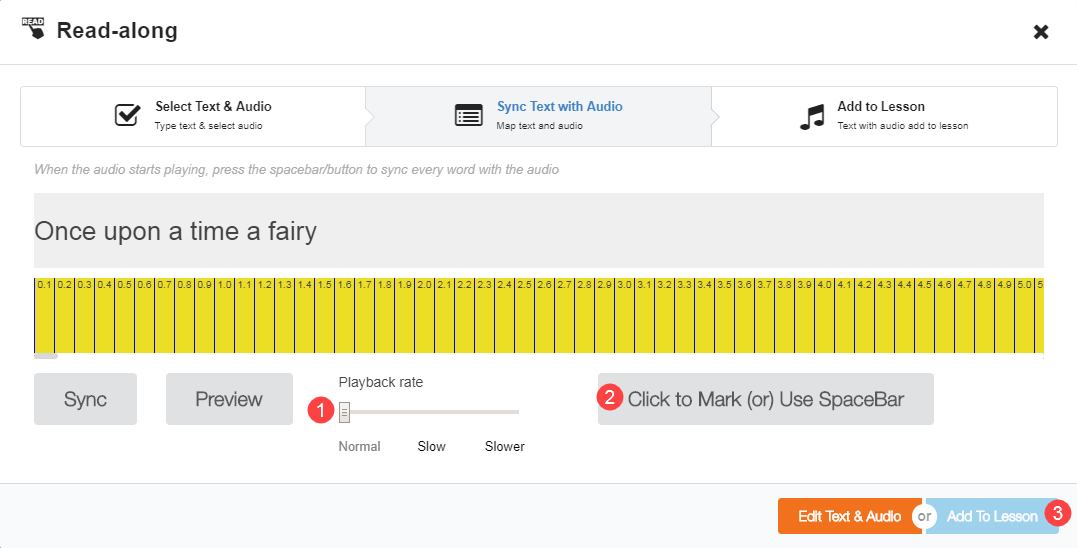The height and width of the screenshot is (548, 1077).
Task: Click the red number 1 badge
Action: pos(320,410)
